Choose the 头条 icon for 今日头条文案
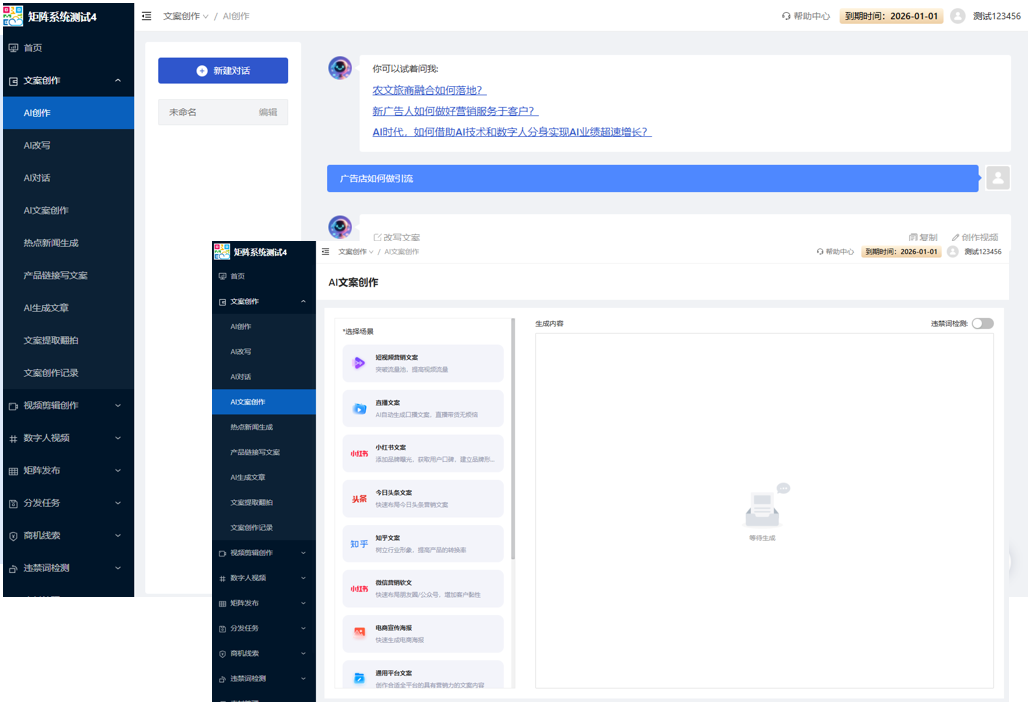Screen dimensions: 1033x706 (359, 498)
